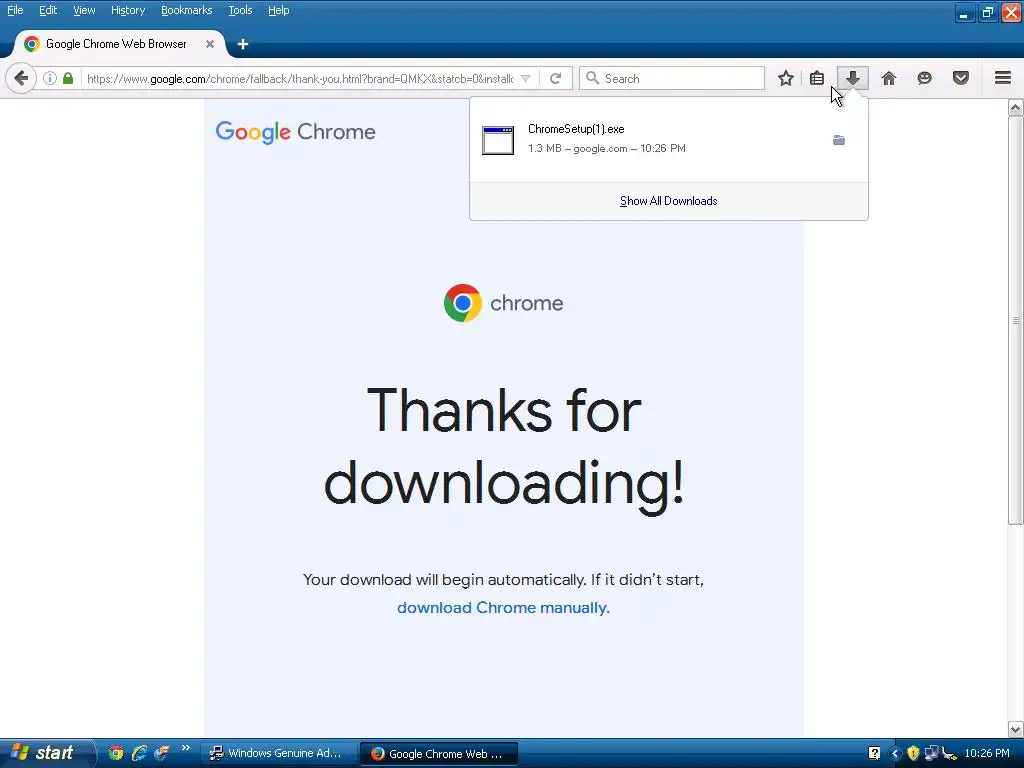Click the network computers tray icon
The height and width of the screenshot is (768, 1024).
pyautogui.click(x=931, y=754)
